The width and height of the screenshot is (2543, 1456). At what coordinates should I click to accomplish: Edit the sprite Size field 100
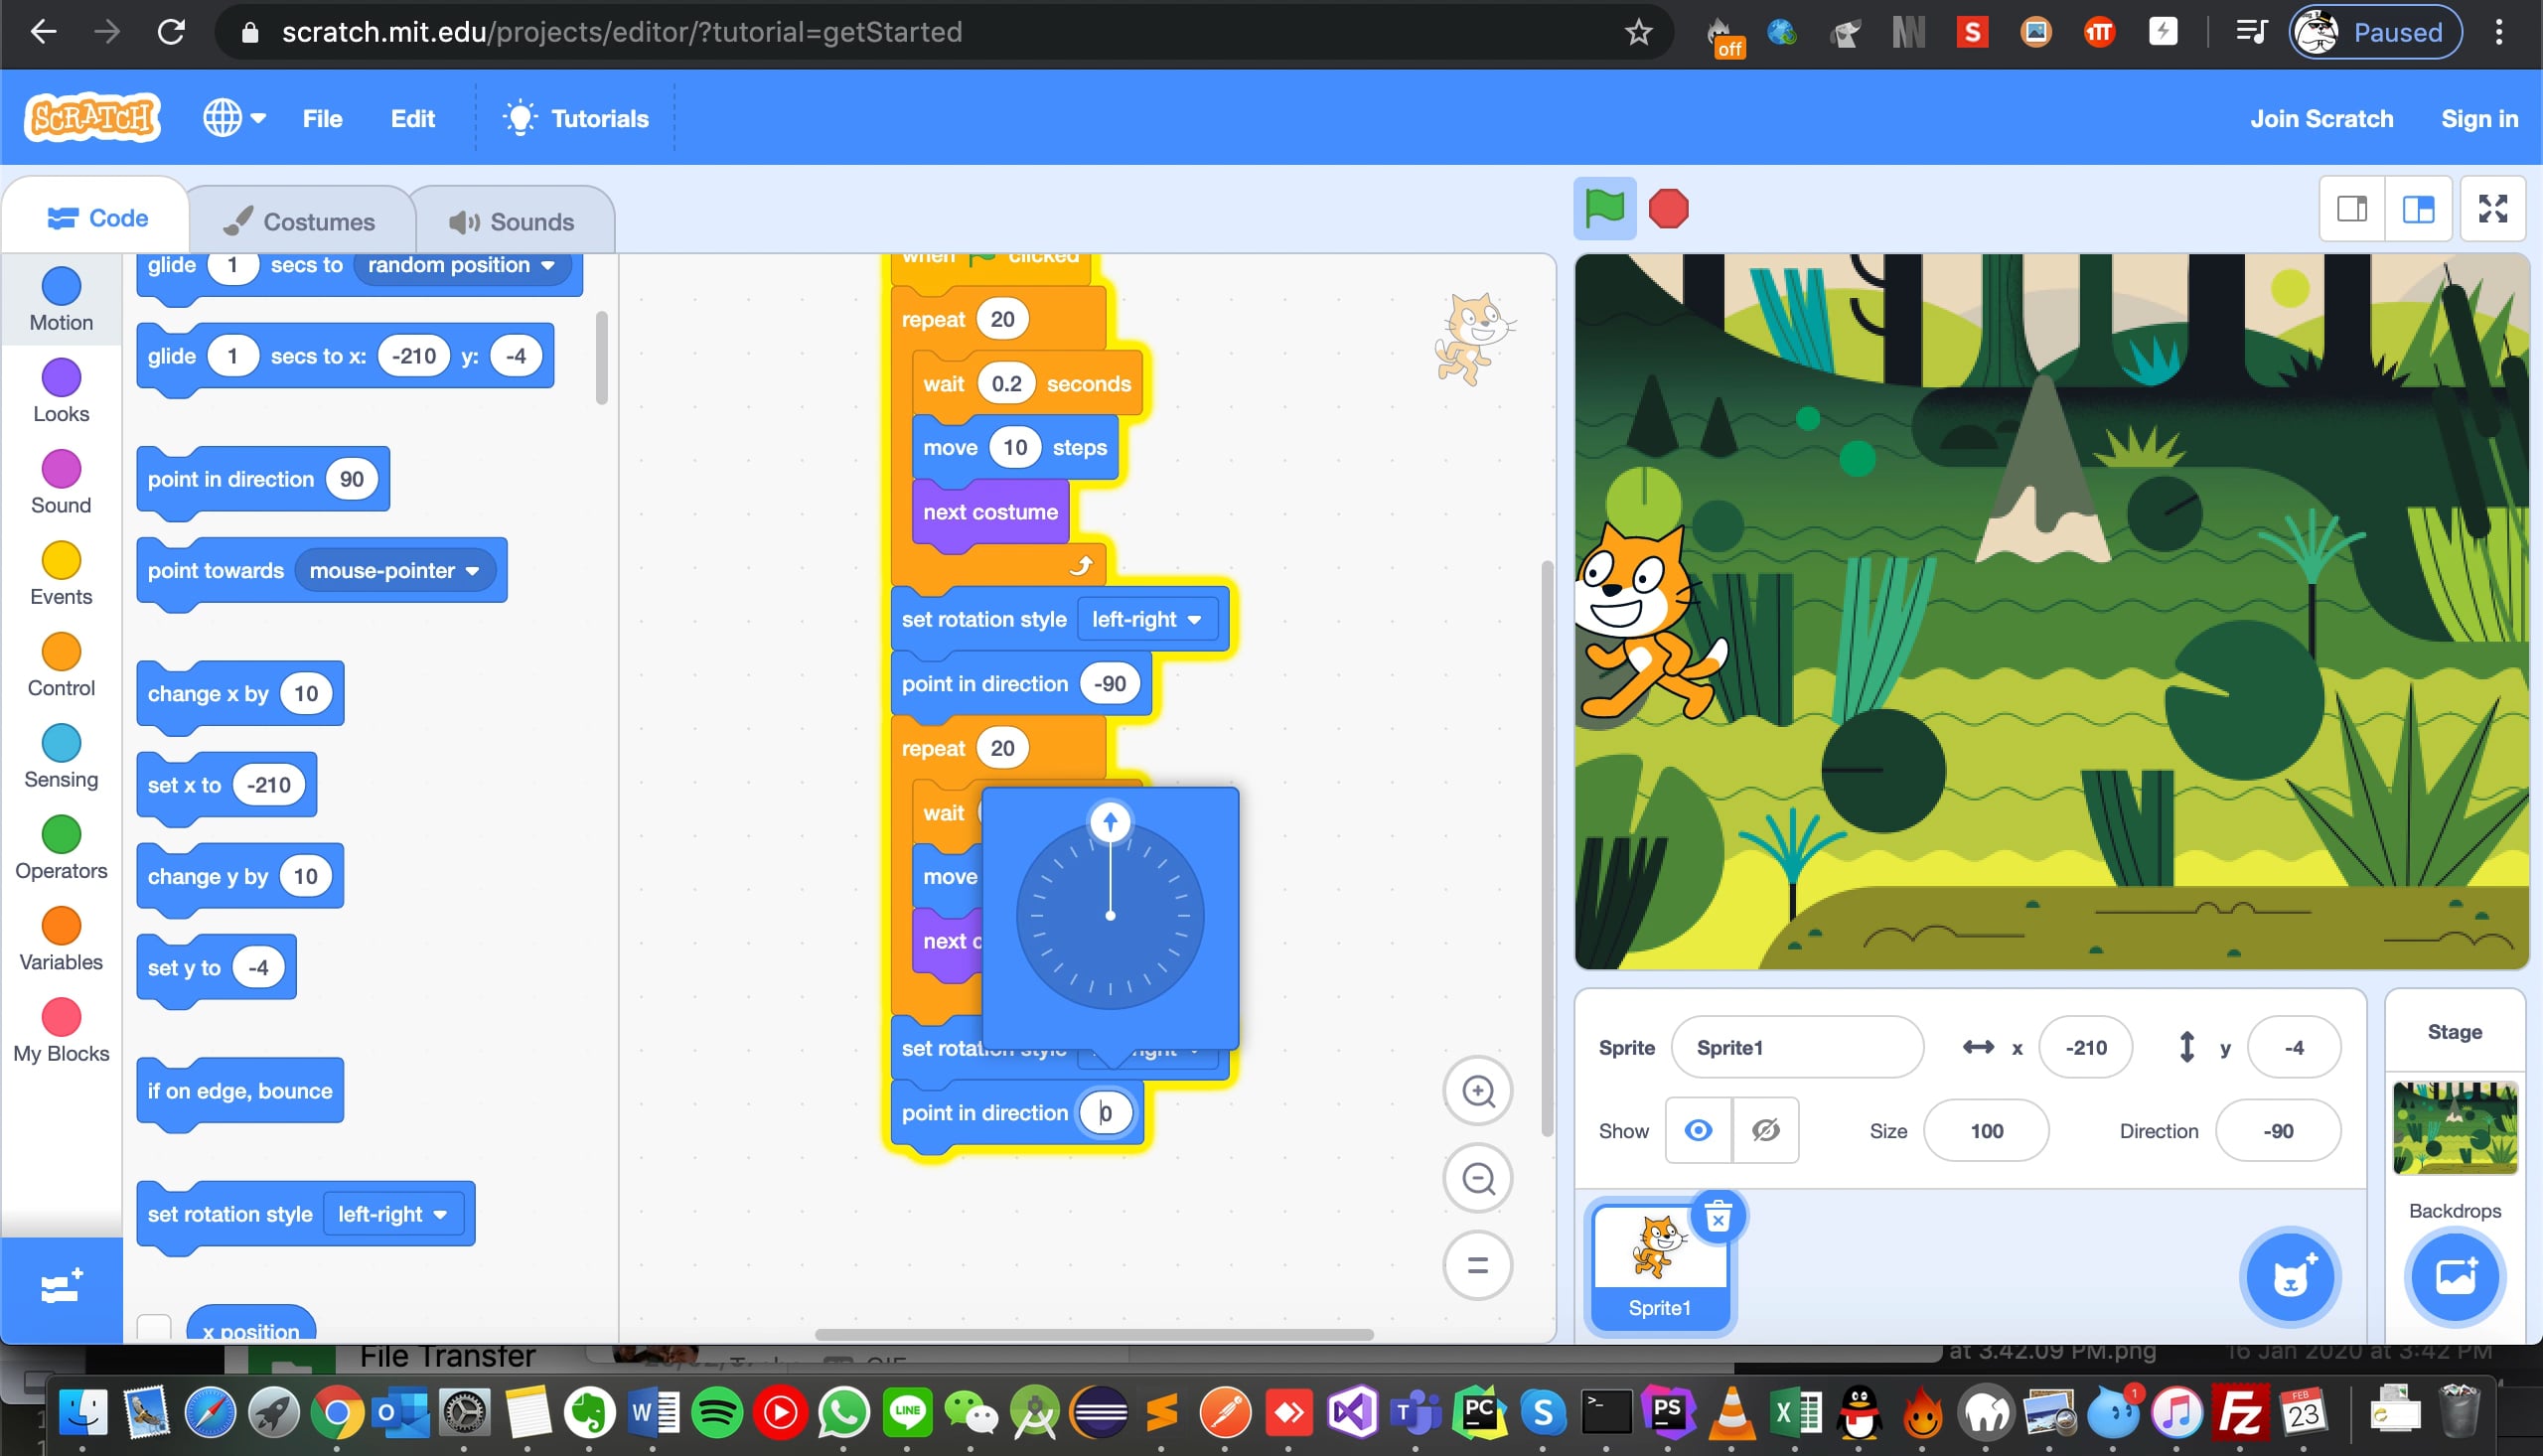(1986, 1130)
